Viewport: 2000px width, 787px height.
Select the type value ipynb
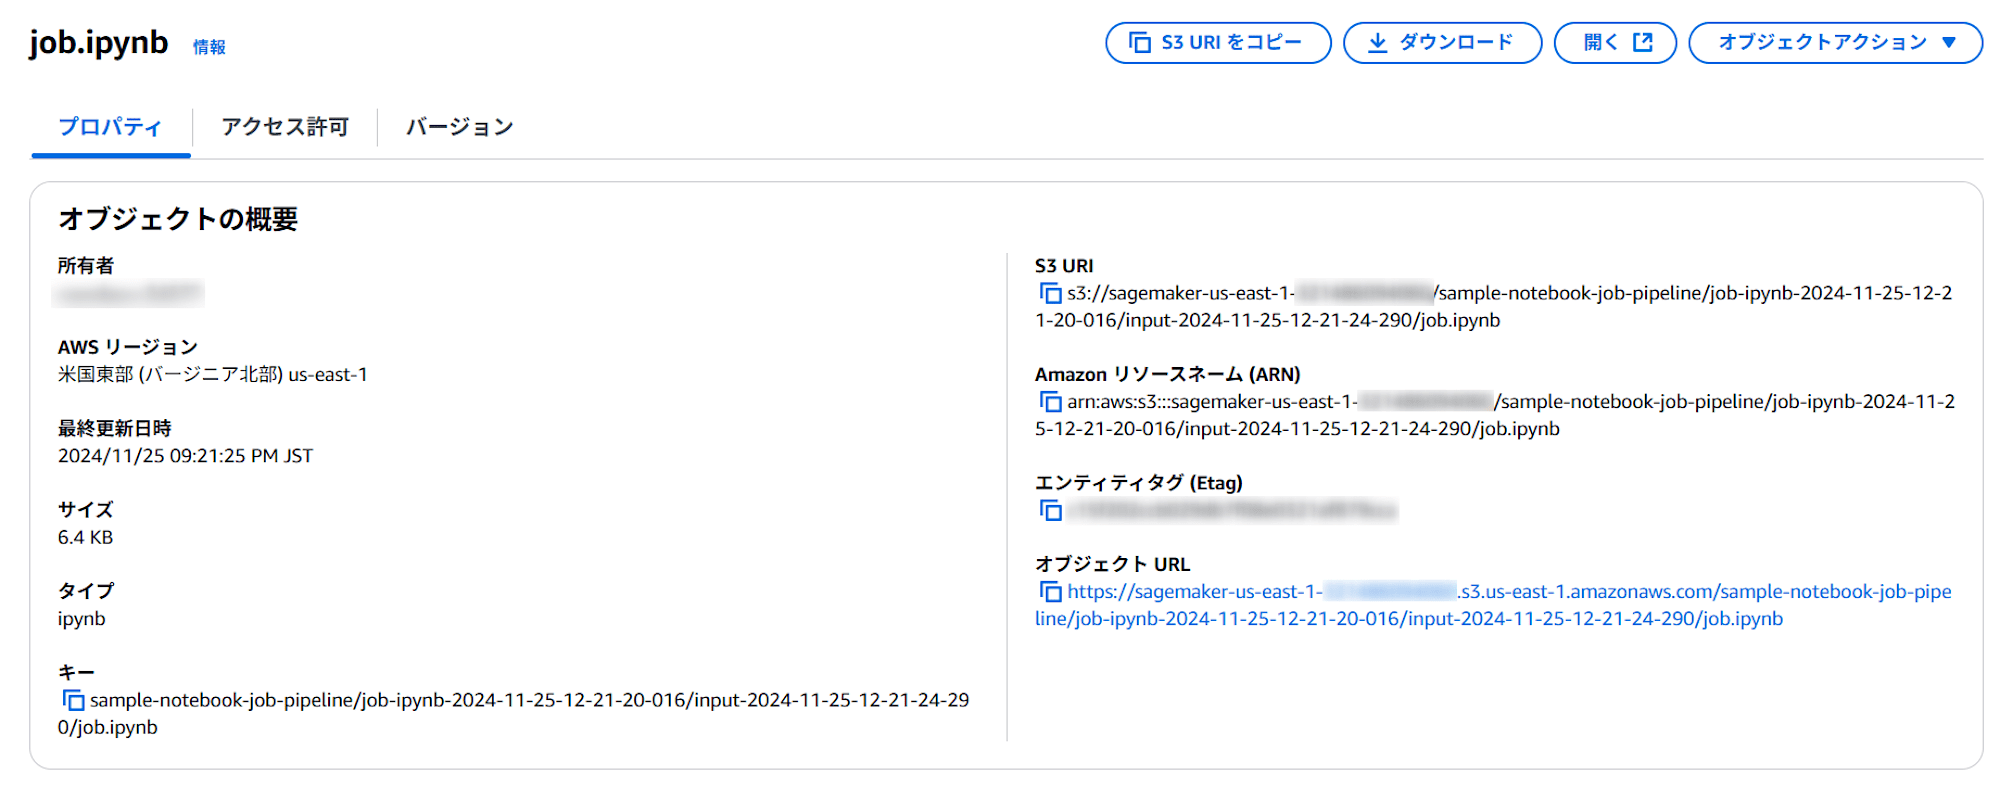tap(82, 619)
